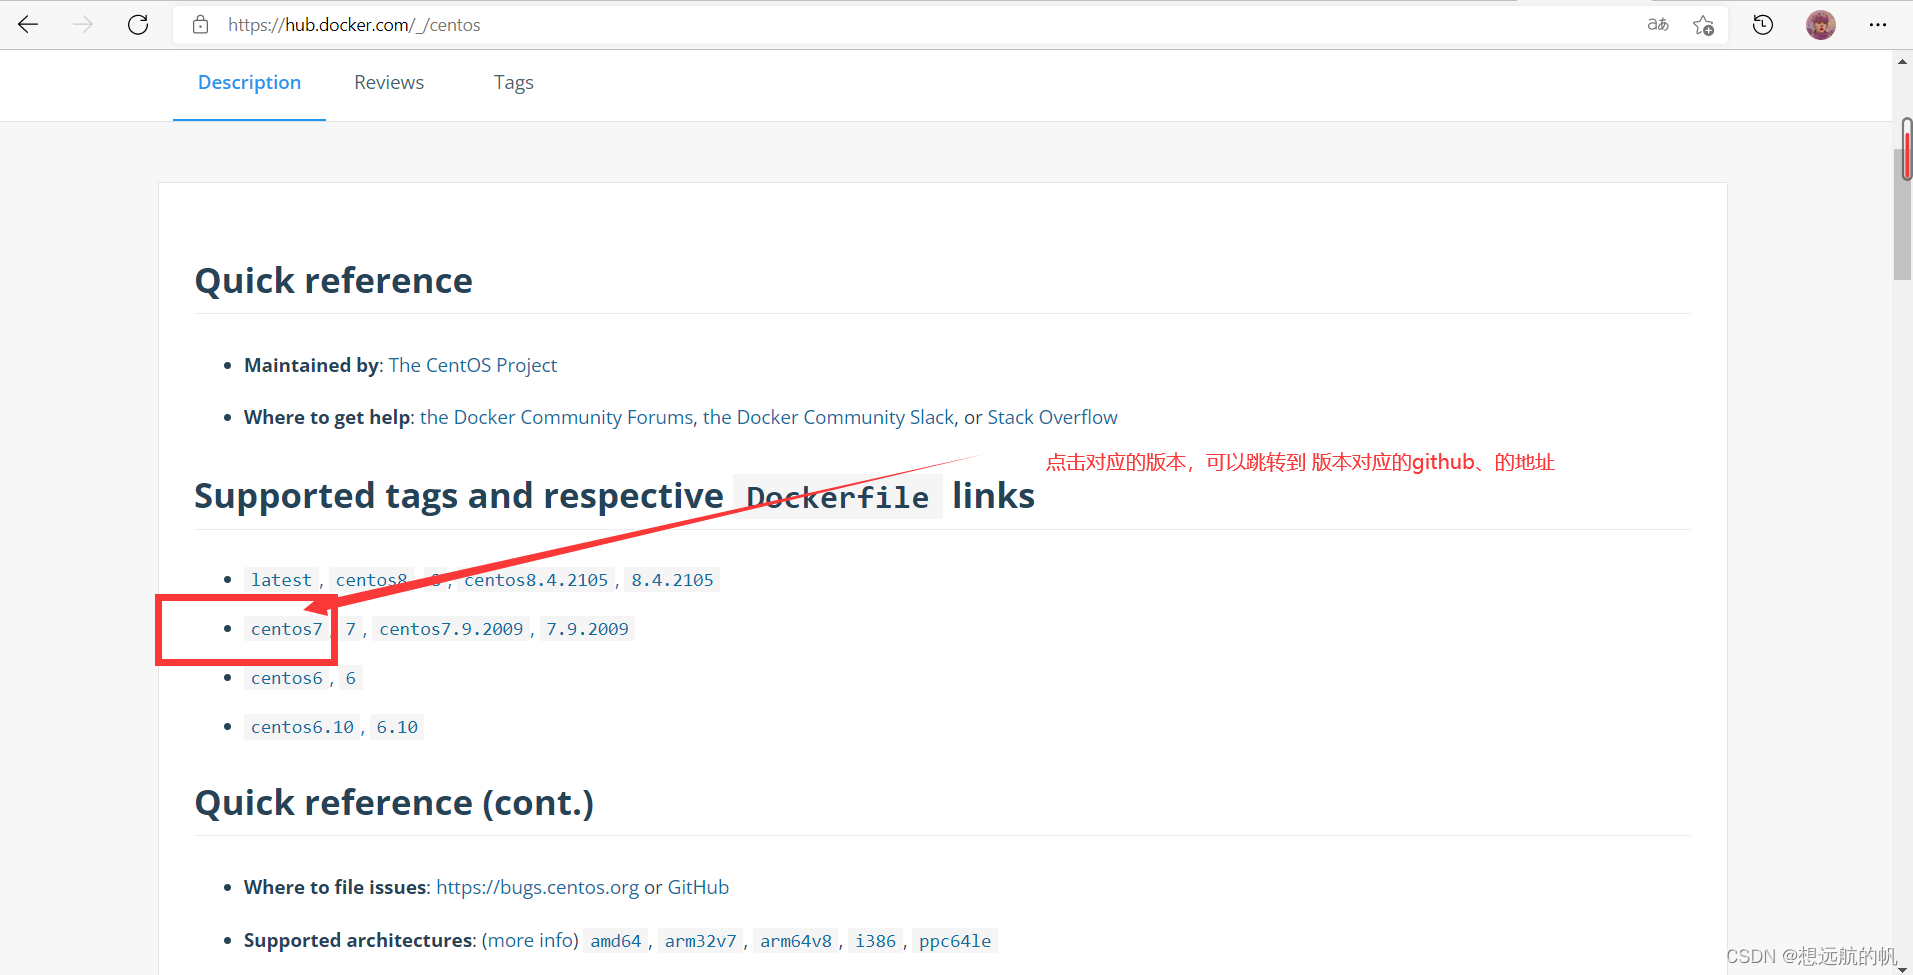Open the Docker Community Slack link
This screenshot has width=1913, height=975.
click(x=828, y=417)
